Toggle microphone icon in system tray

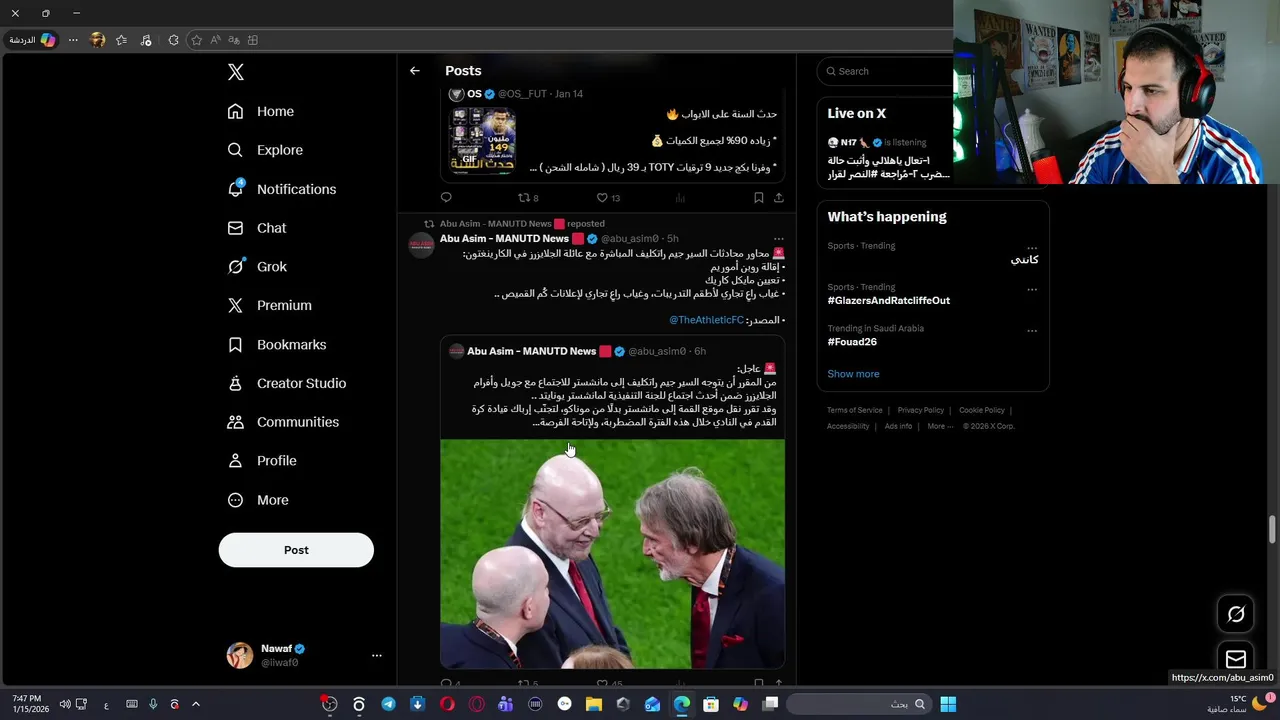[x=153, y=704]
